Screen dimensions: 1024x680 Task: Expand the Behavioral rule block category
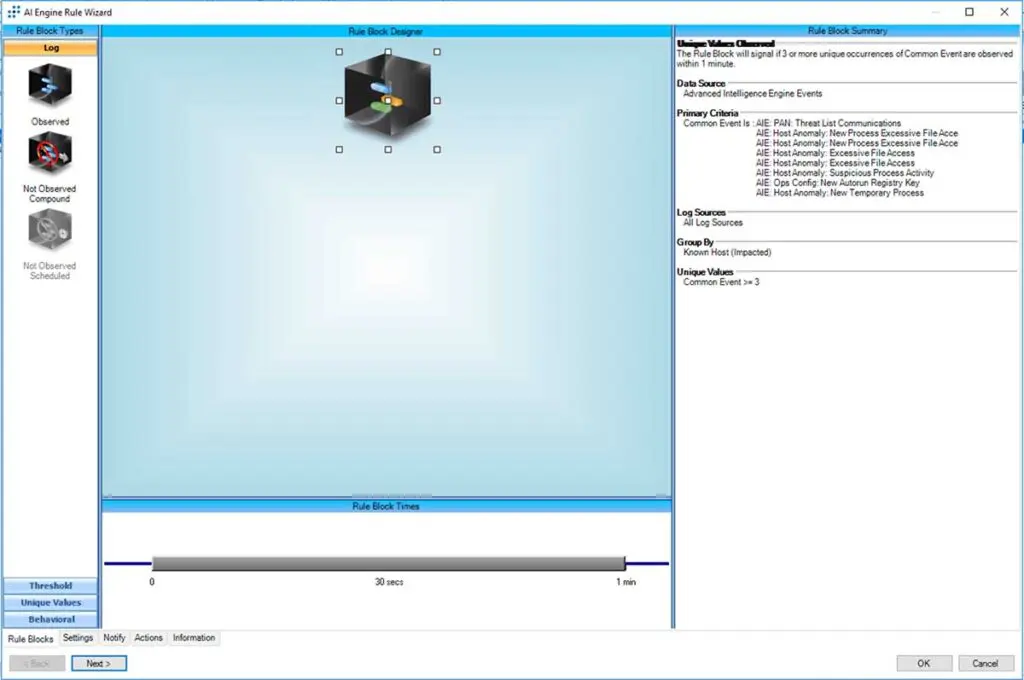click(x=50, y=619)
